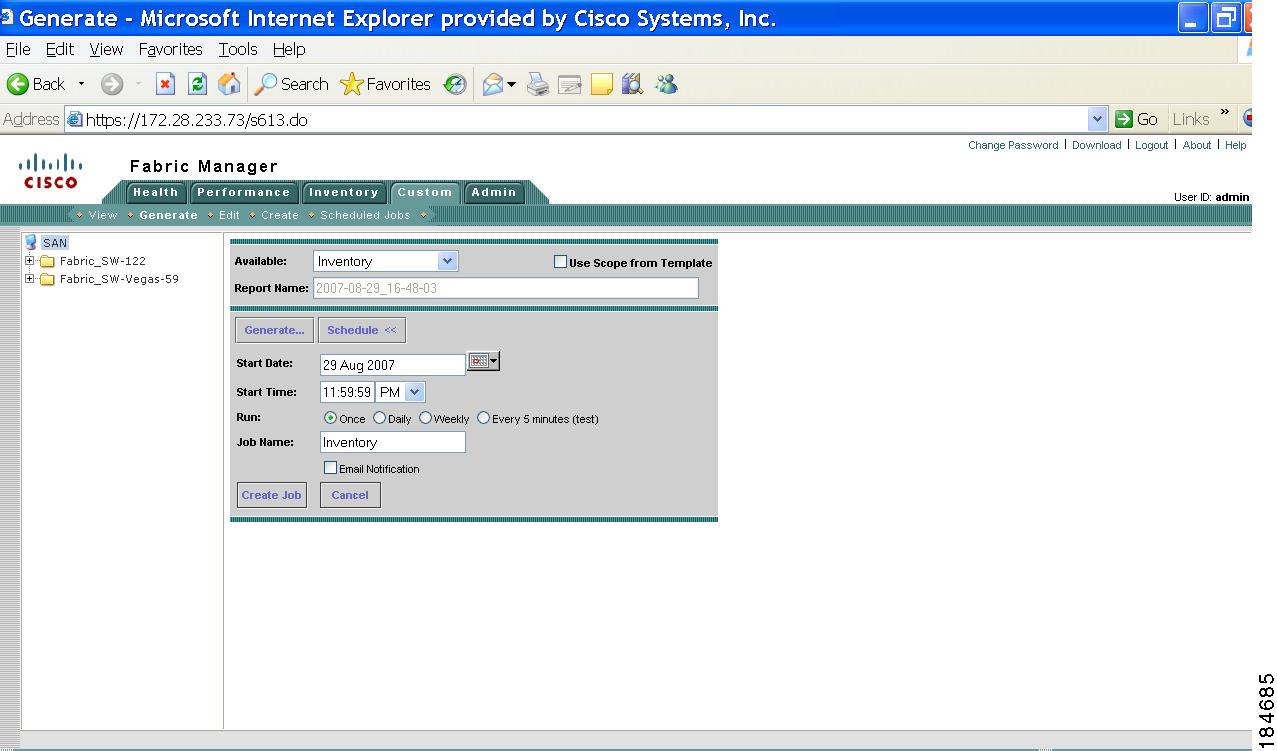Screen dimensions: 1277x751
Task: Open the File menu
Action: click(x=18, y=49)
